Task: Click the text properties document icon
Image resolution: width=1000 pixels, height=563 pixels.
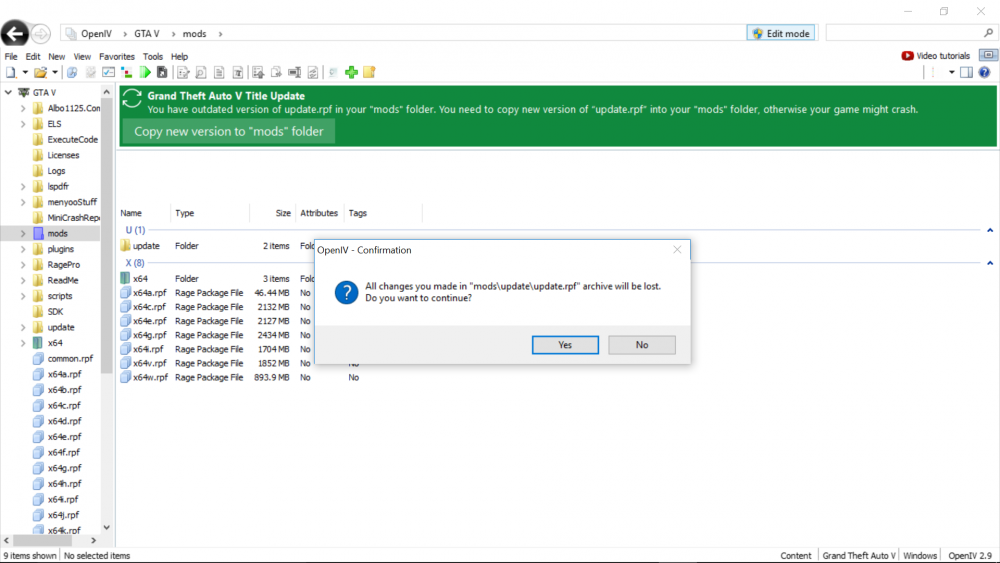Action: (x=237, y=73)
